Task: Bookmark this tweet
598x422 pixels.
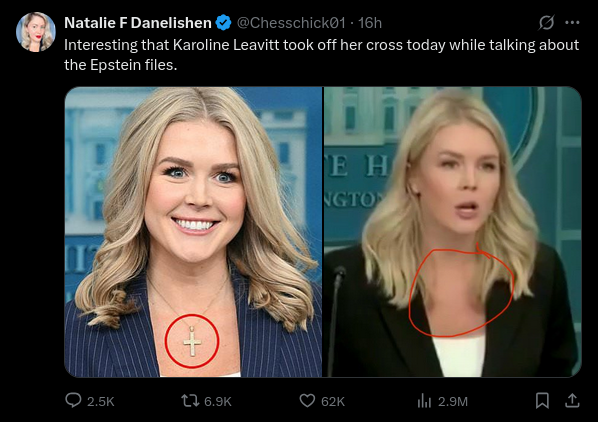Action: tap(542, 401)
